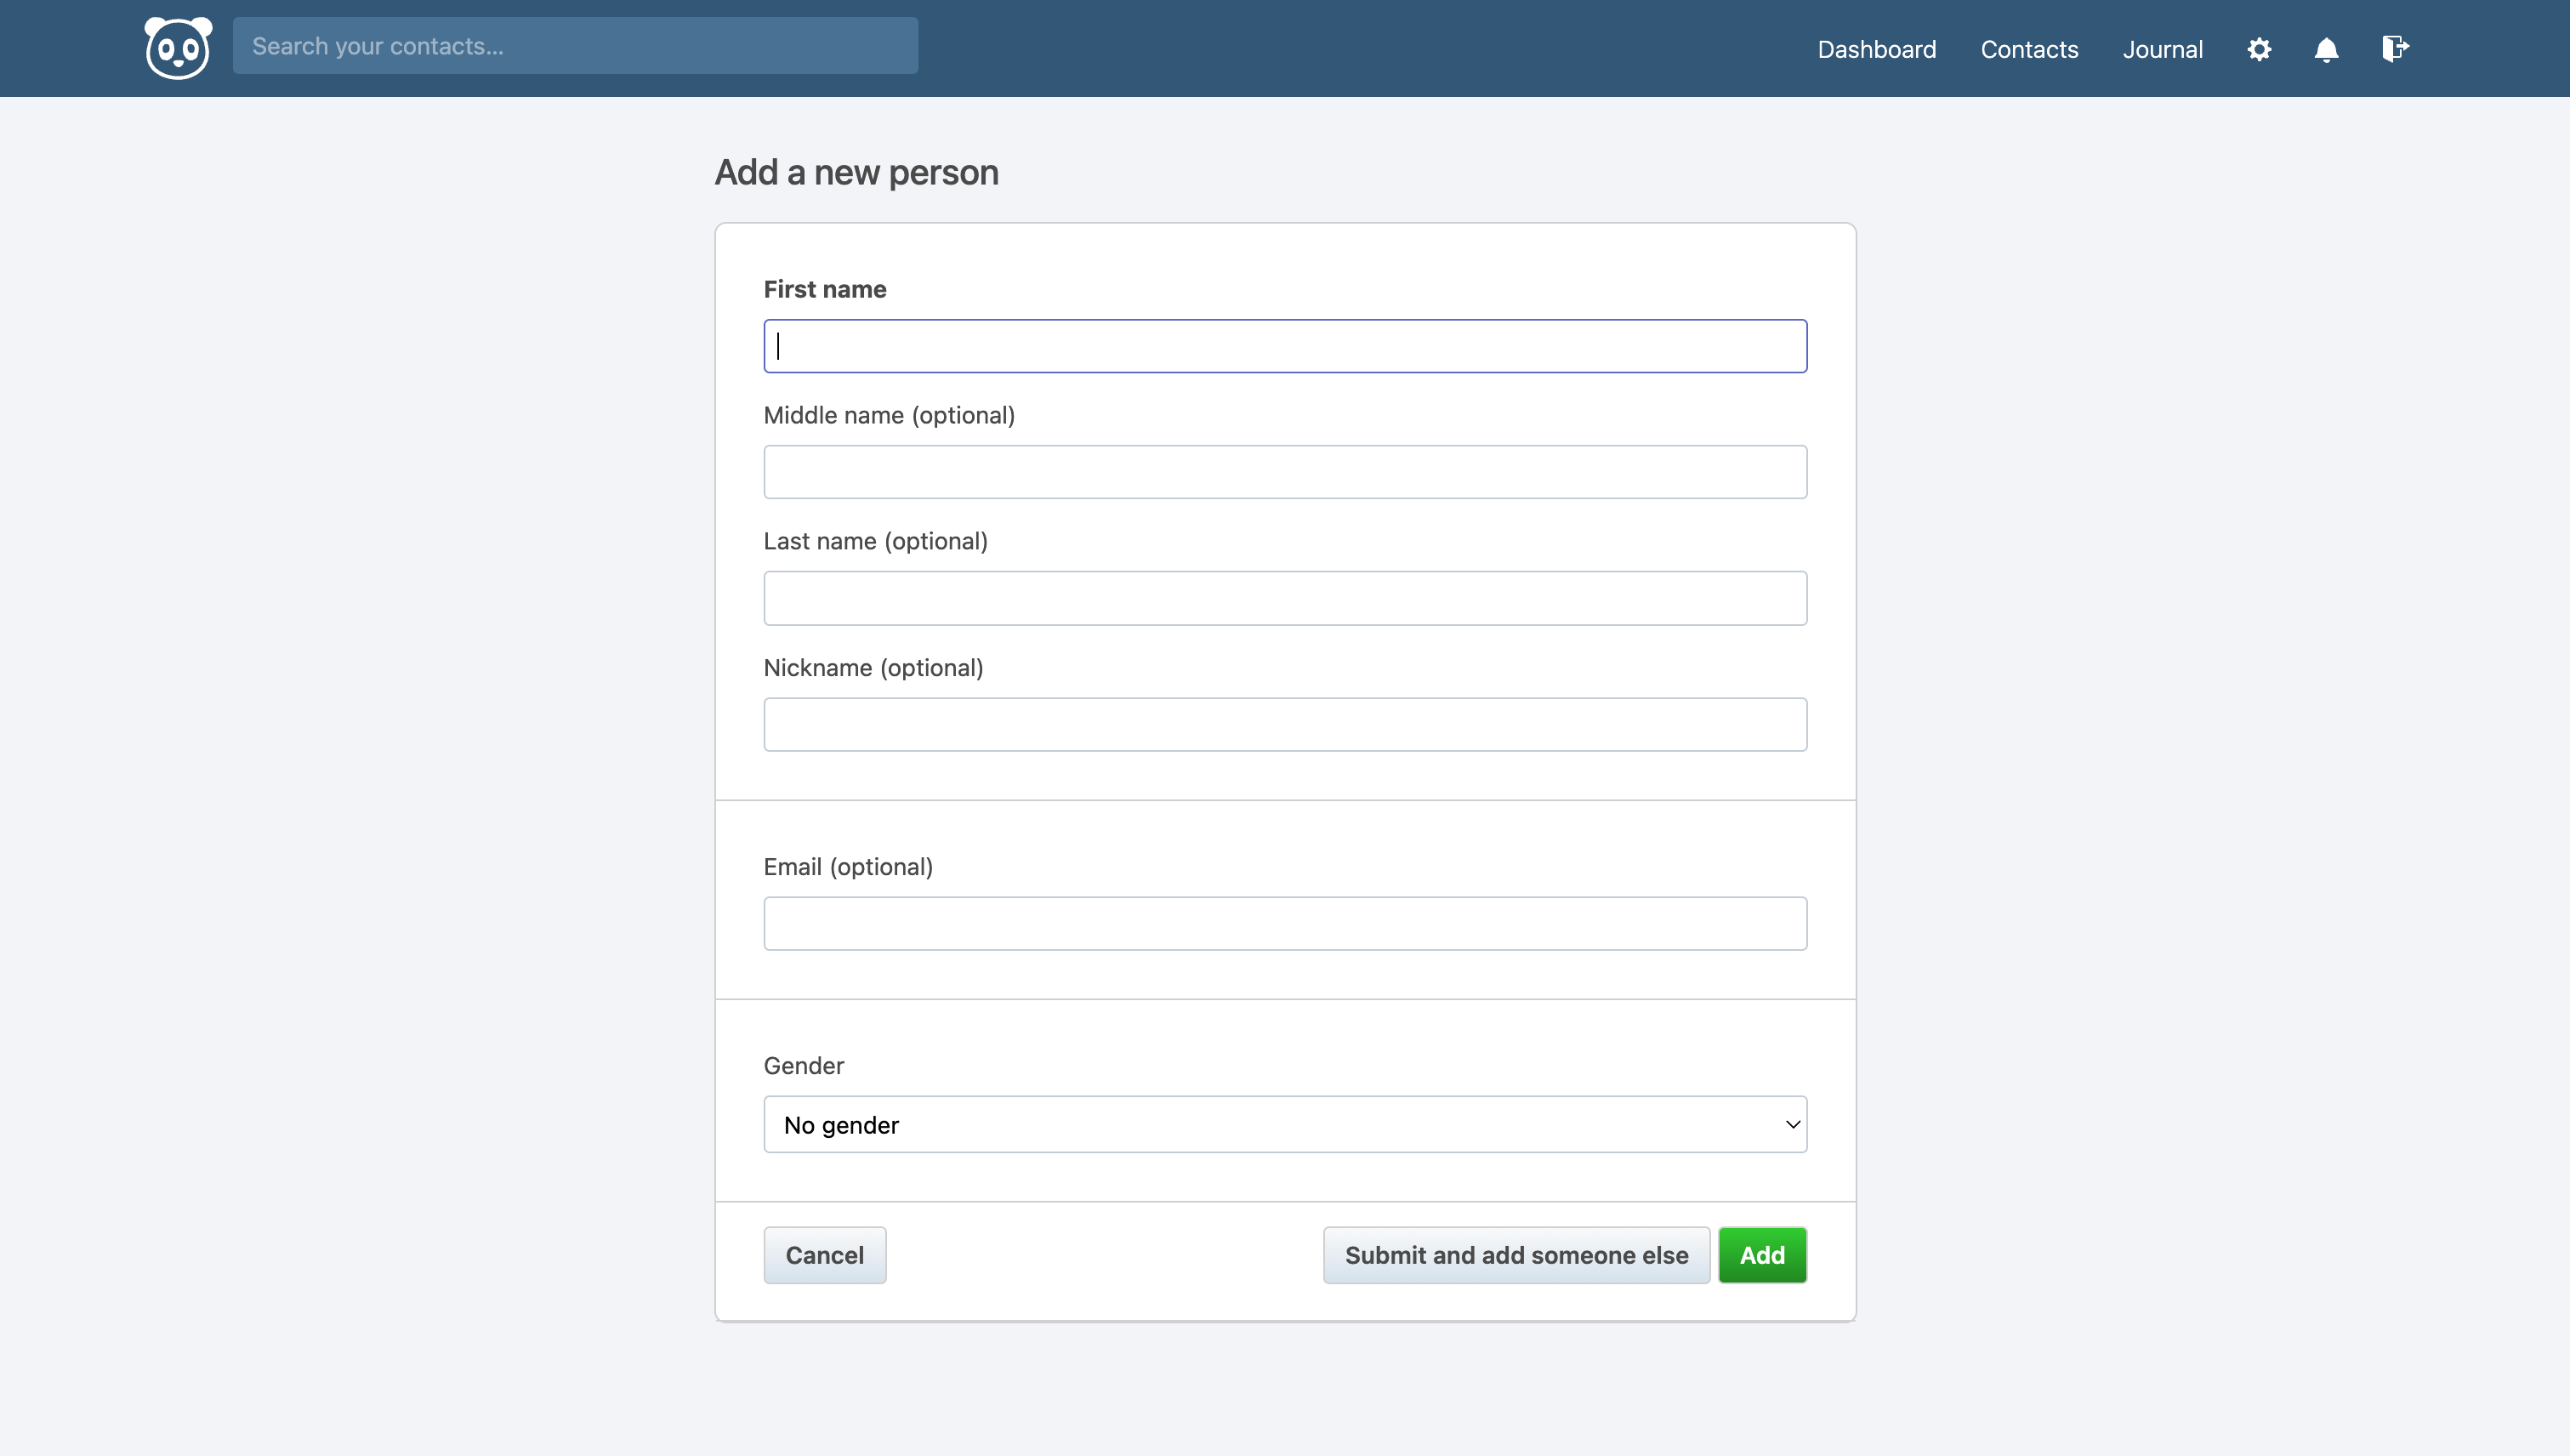Click the Email optional input field
Screen dimensions: 2570x1456
[x=1285, y=923]
